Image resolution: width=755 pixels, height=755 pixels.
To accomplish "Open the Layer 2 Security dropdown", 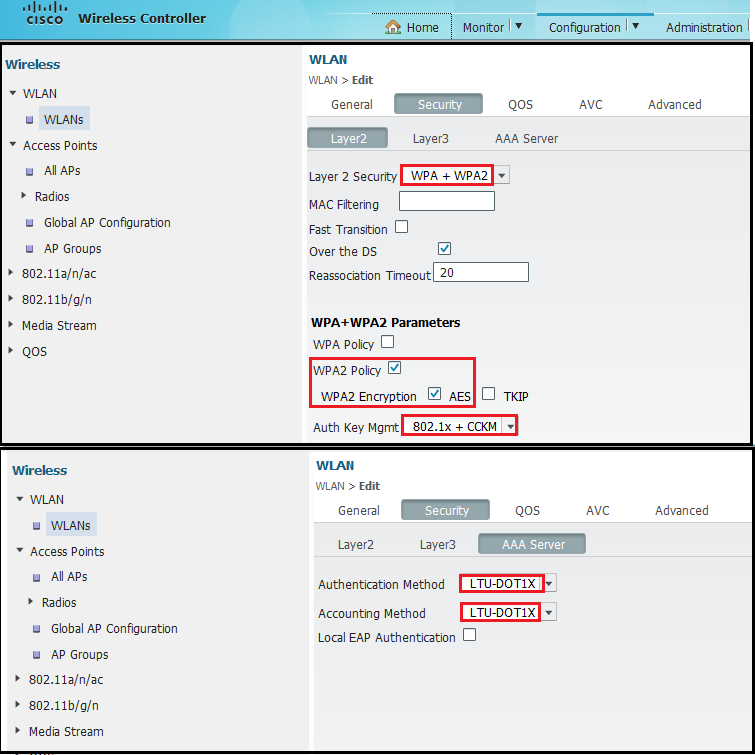I will click(502, 176).
